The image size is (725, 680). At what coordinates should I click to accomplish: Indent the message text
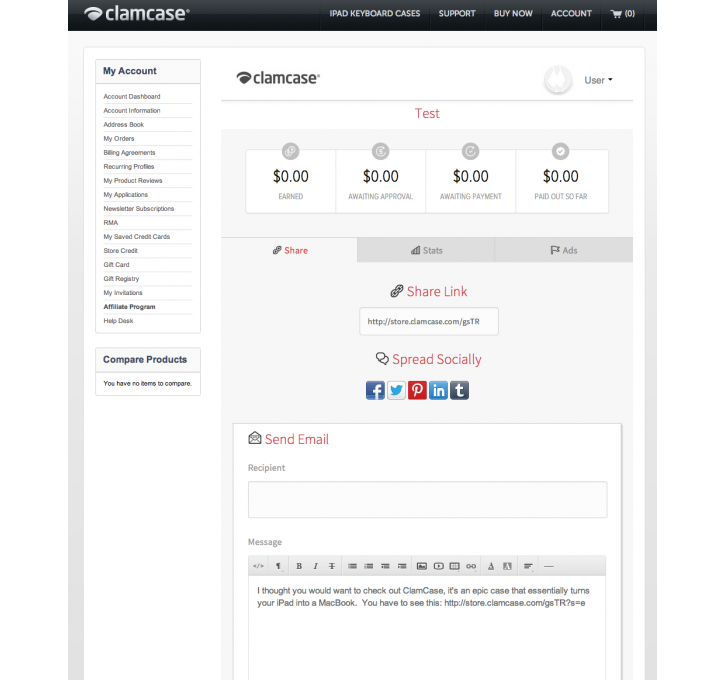coord(402,566)
